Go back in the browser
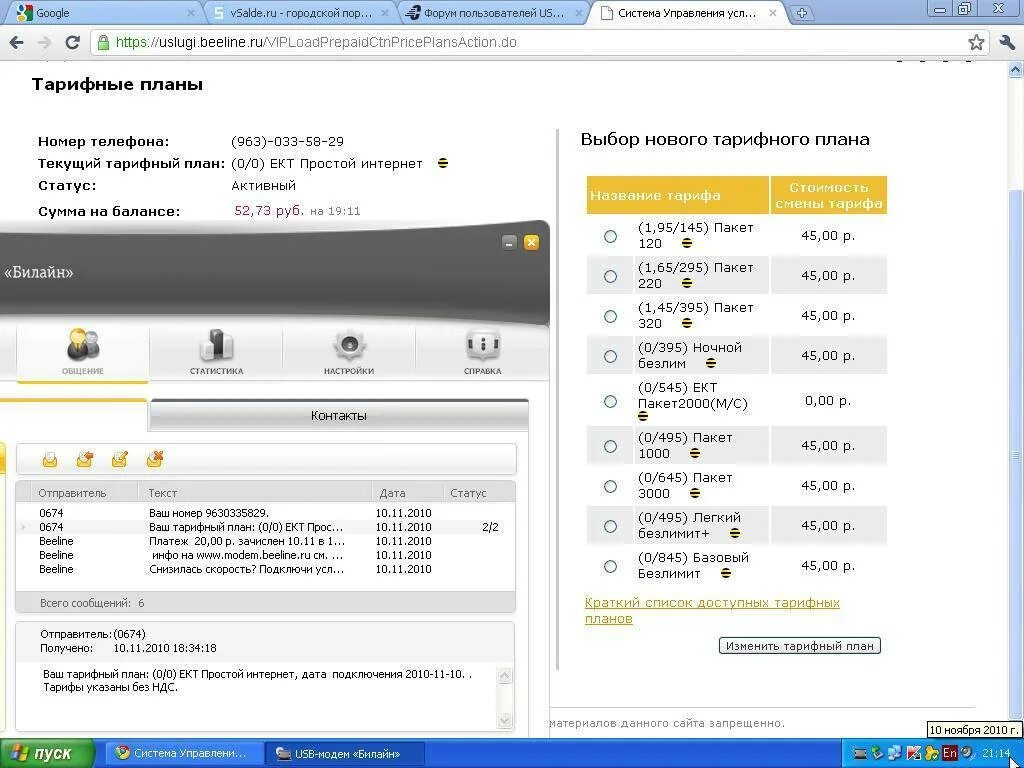This screenshot has width=1024, height=768. pos(16,43)
